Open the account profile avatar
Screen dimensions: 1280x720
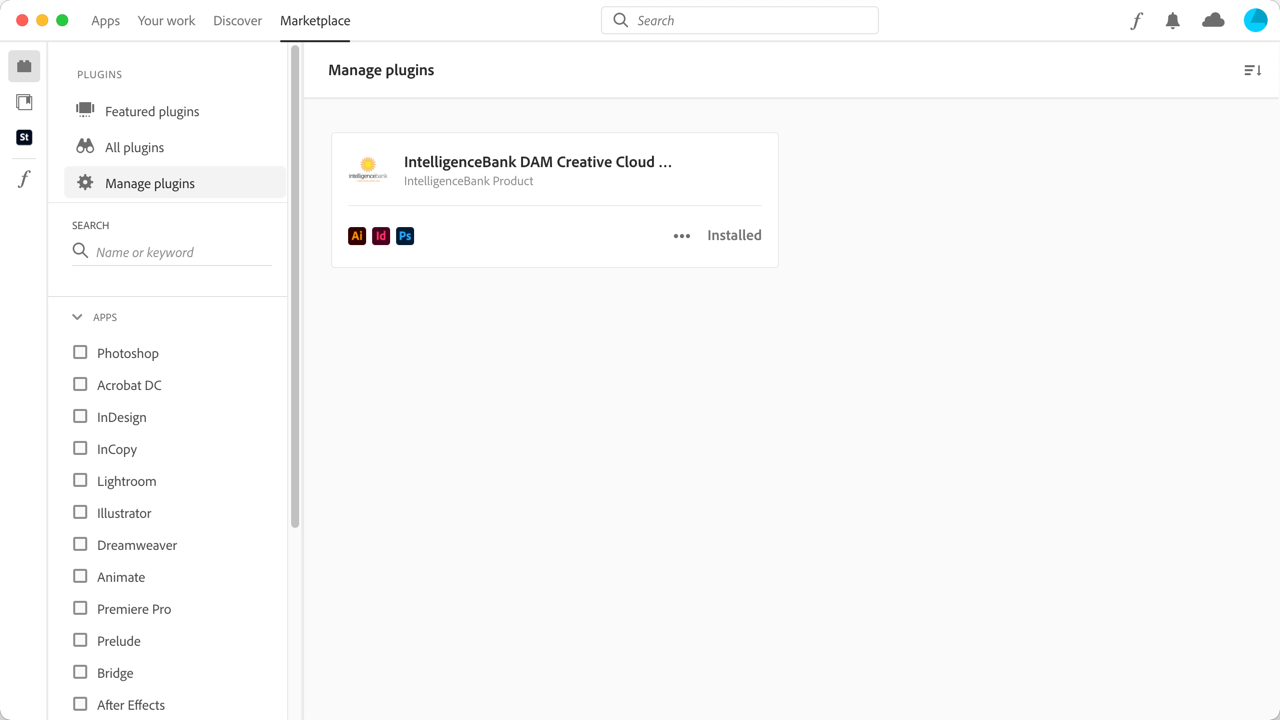click(x=1256, y=20)
